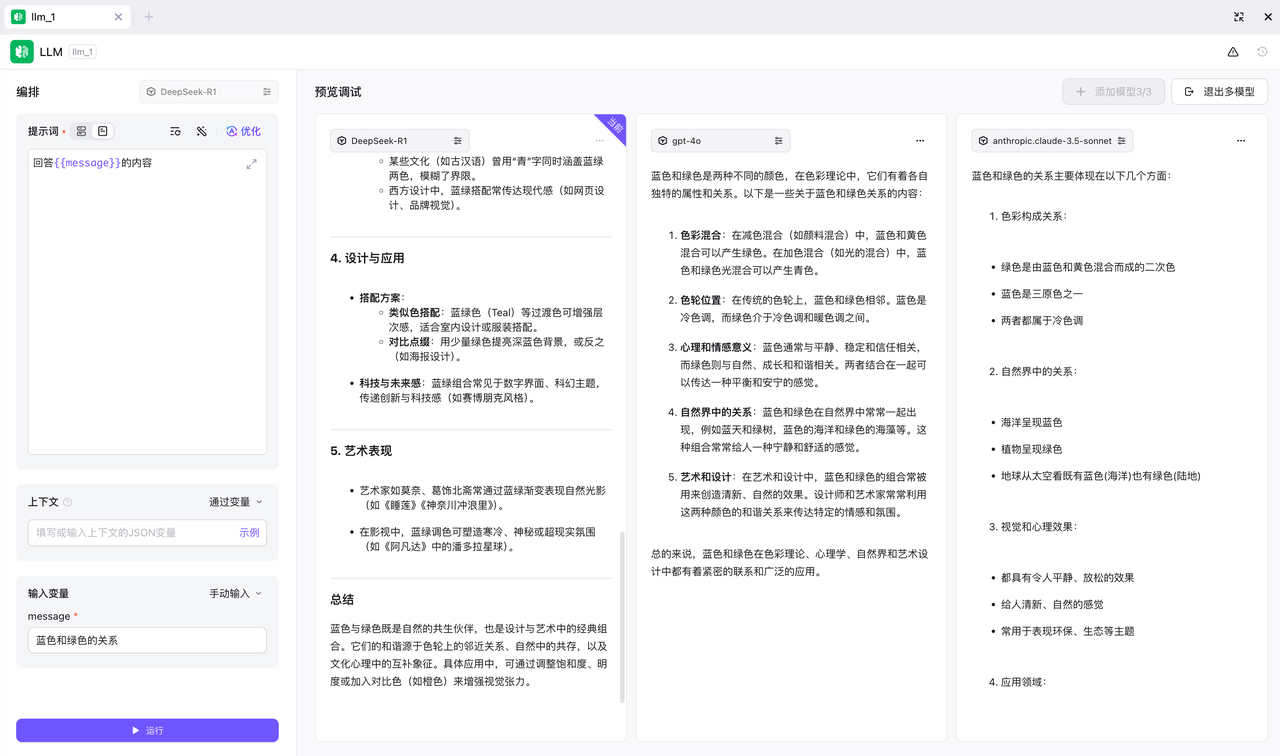Open claude-3.5-sonnet panel more options menu

(x=1241, y=141)
